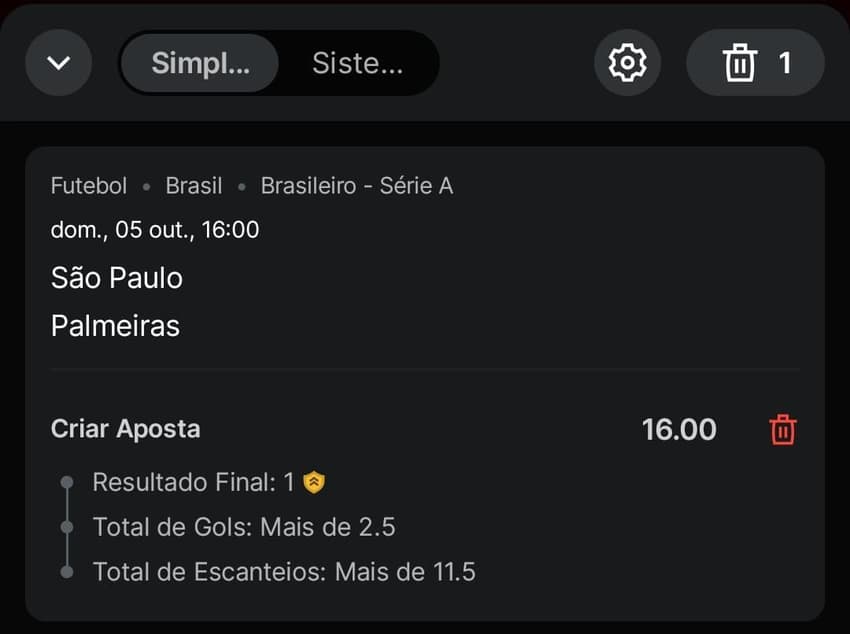The height and width of the screenshot is (634, 850).
Task: Click the bullet dot beside Resultado Final
Action: point(67,481)
